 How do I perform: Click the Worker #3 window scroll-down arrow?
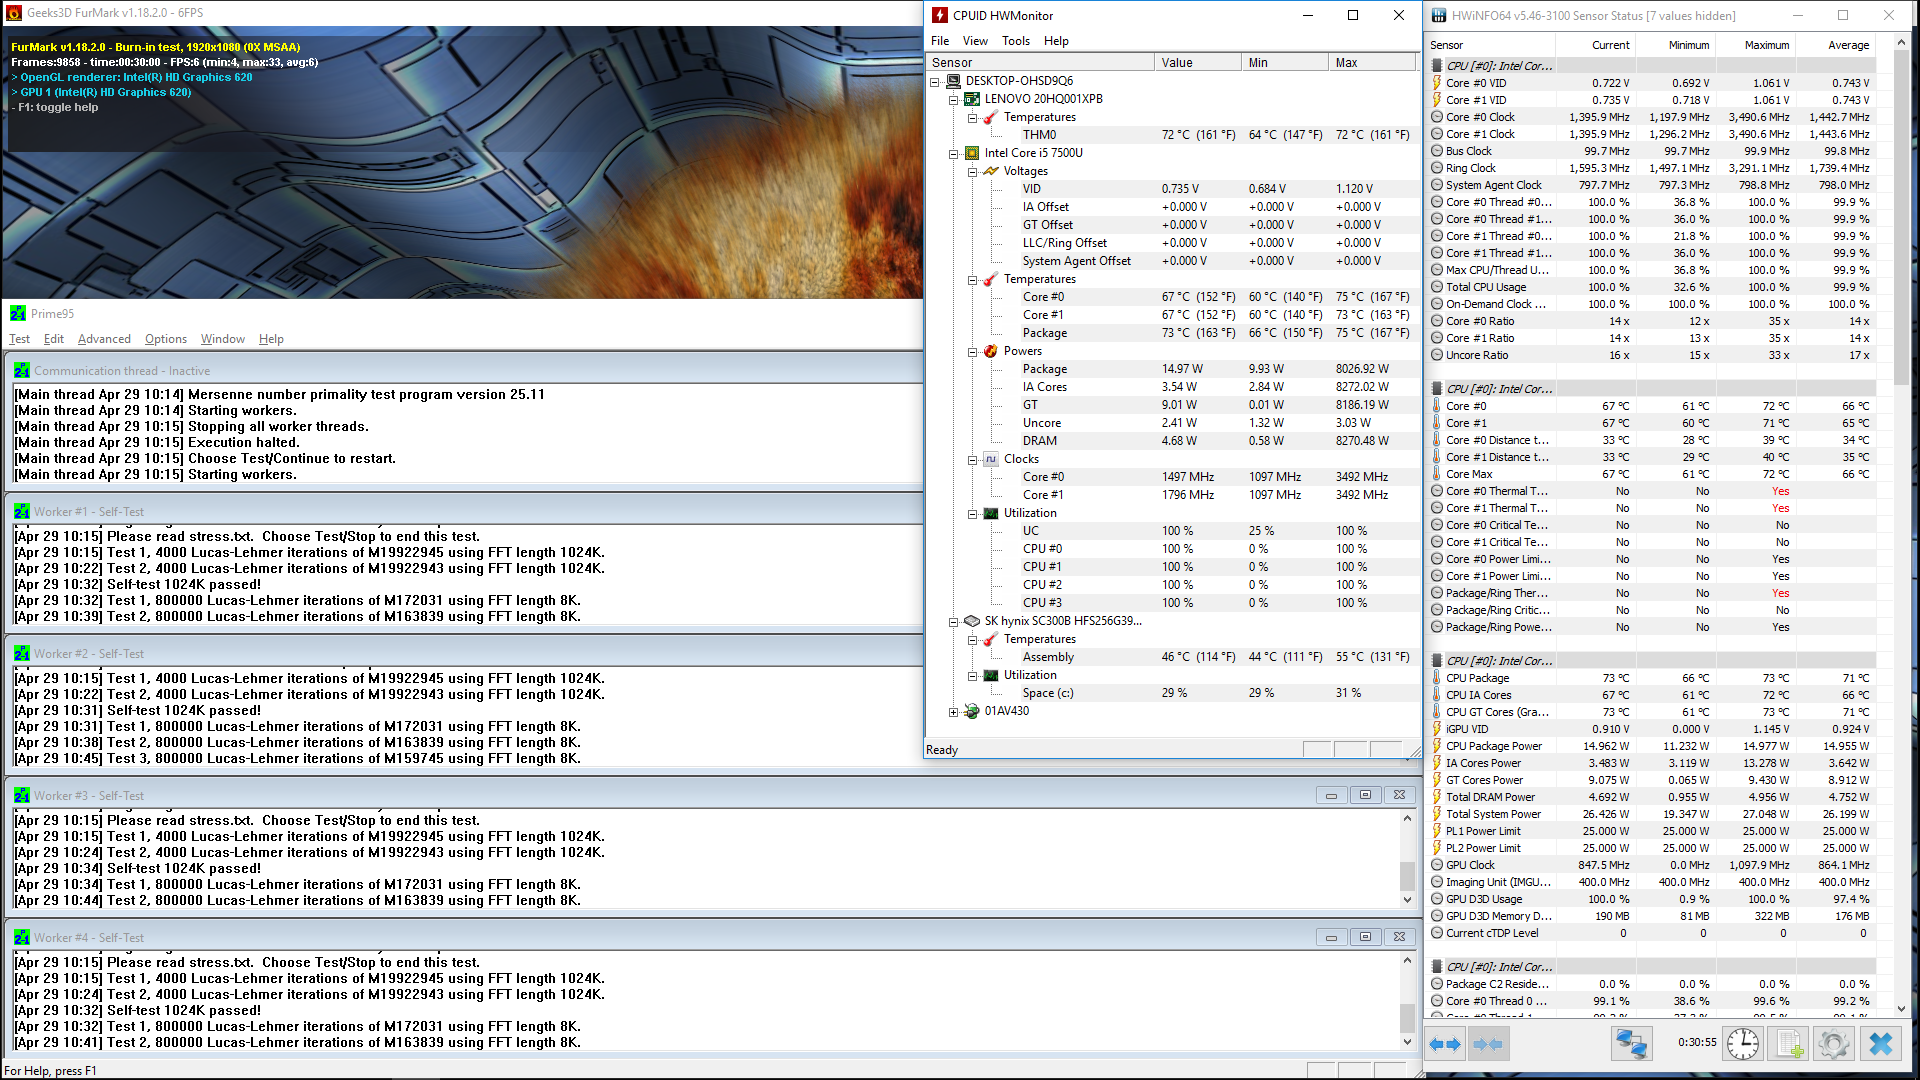[1407, 900]
